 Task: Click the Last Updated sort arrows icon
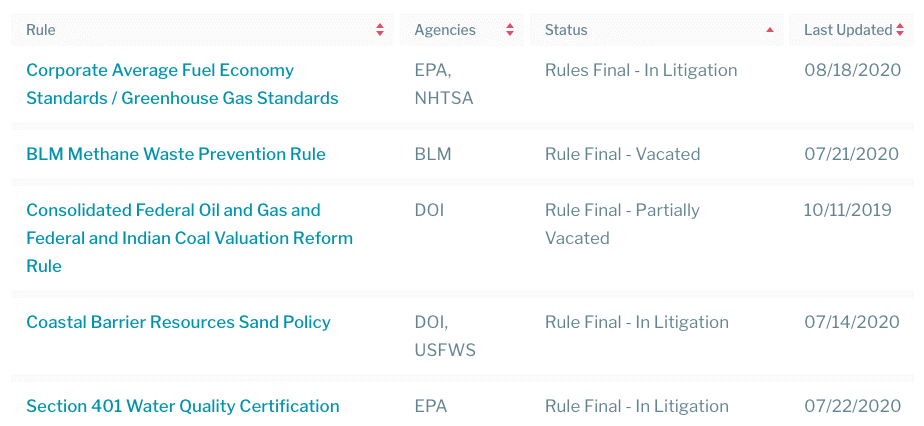(x=899, y=30)
